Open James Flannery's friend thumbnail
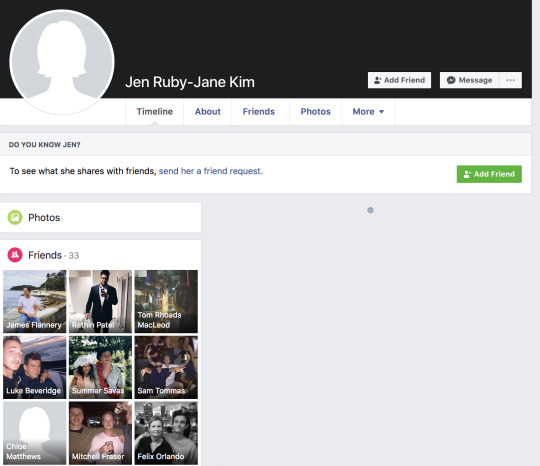The height and width of the screenshot is (466, 540). coord(34,301)
